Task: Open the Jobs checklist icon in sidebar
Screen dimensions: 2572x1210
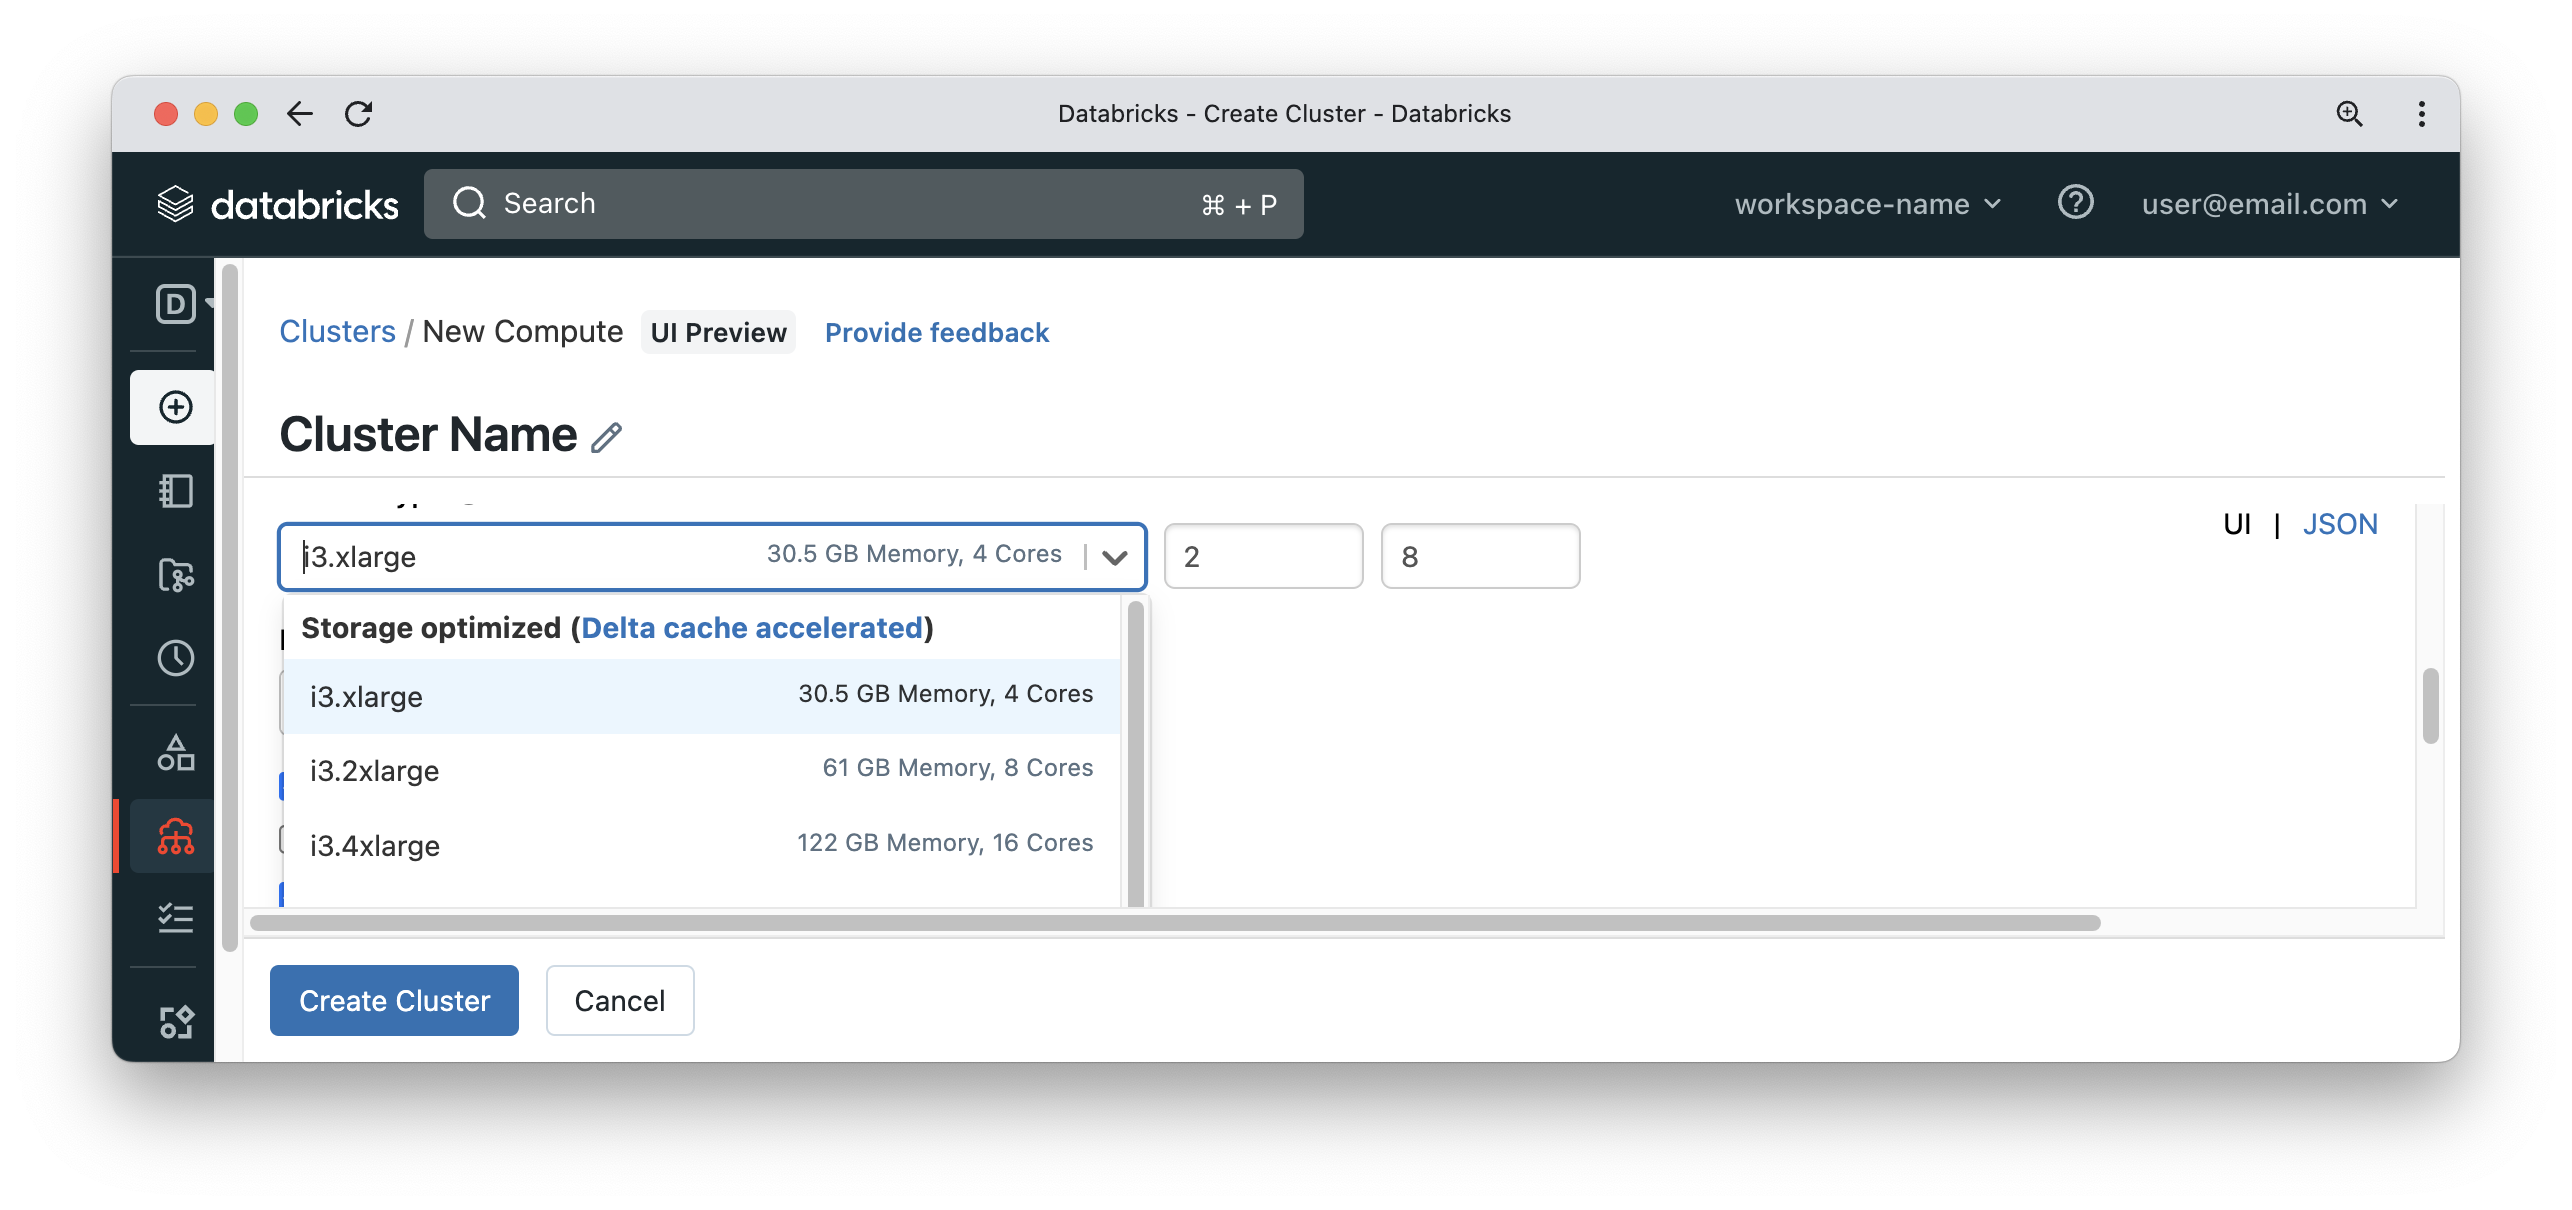Action: click(175, 918)
